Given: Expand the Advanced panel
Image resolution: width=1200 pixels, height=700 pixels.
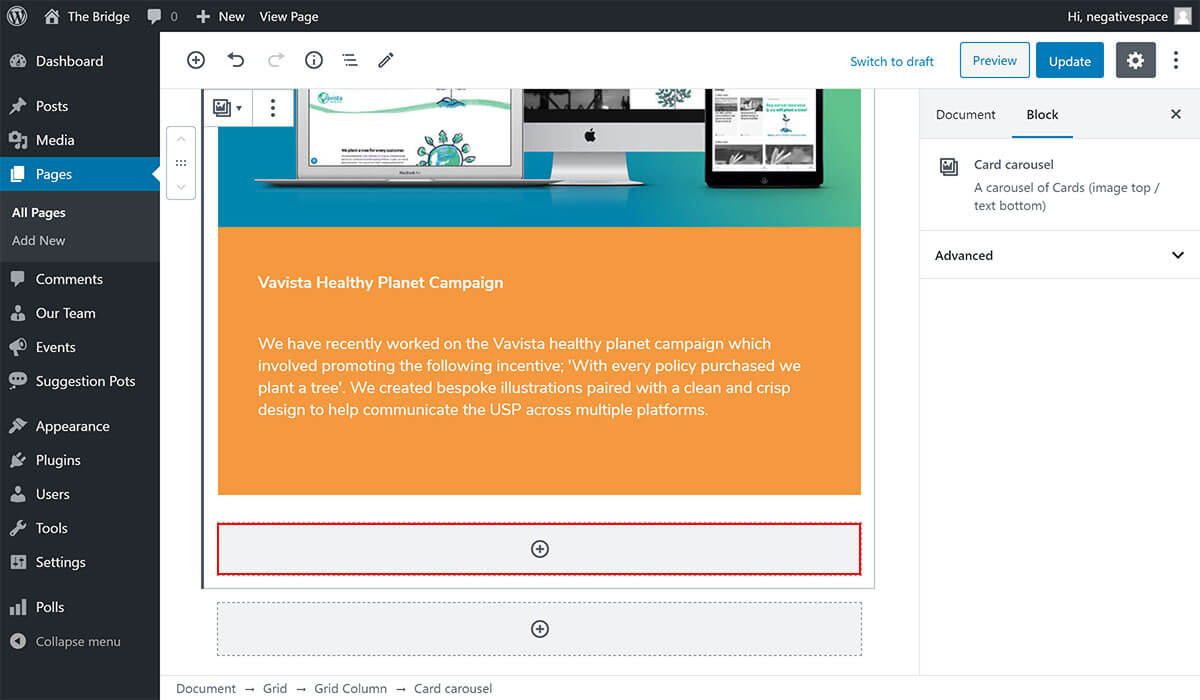Looking at the screenshot, I should tap(1059, 255).
